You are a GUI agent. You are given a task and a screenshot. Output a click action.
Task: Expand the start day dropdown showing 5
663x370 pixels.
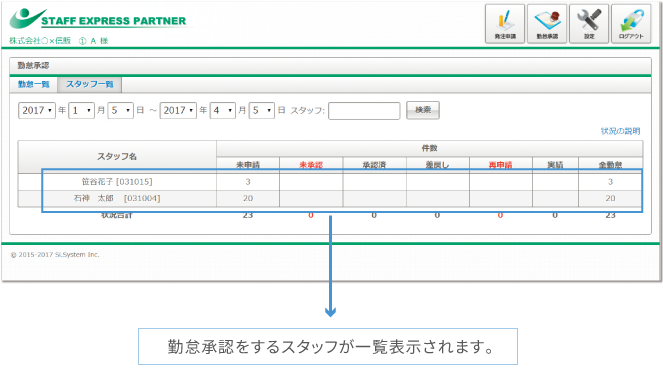[x=121, y=110]
